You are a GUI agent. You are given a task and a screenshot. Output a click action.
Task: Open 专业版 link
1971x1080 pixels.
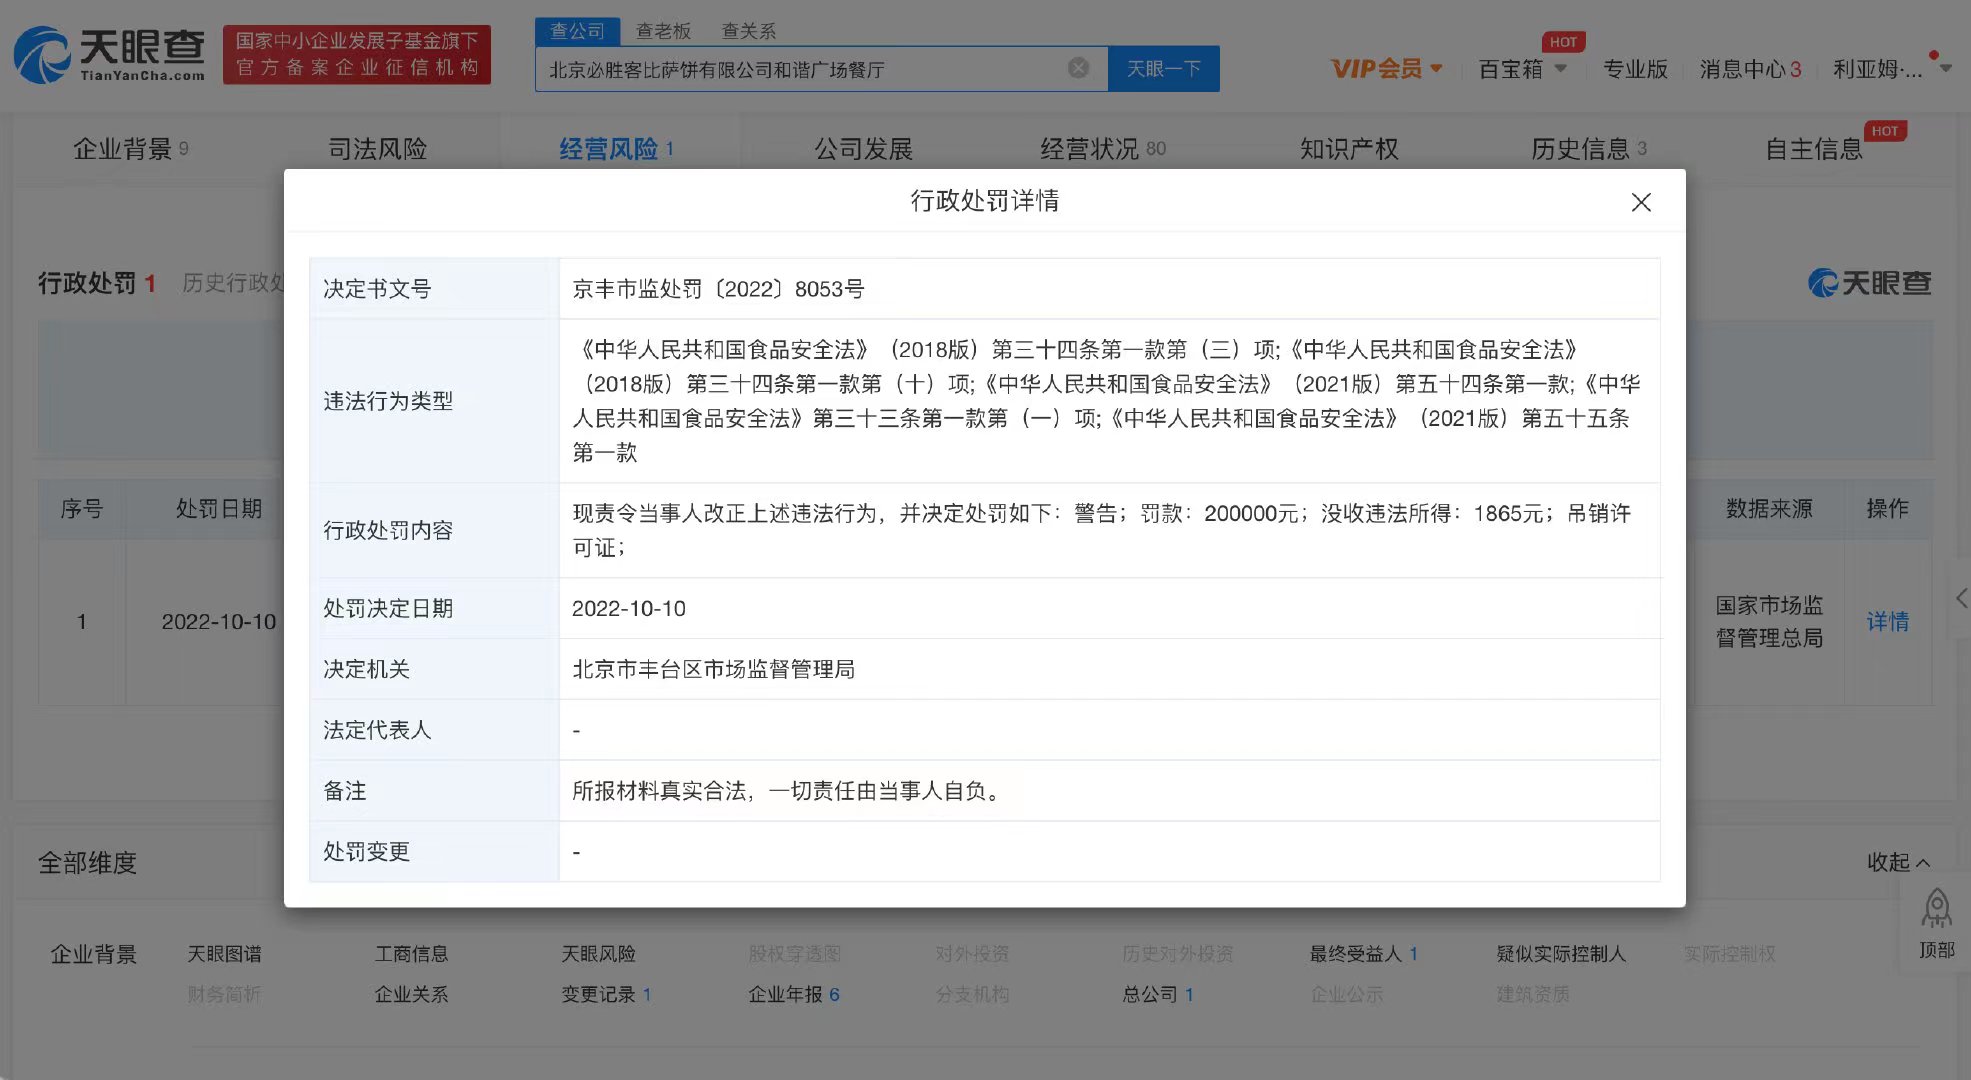click(1635, 69)
